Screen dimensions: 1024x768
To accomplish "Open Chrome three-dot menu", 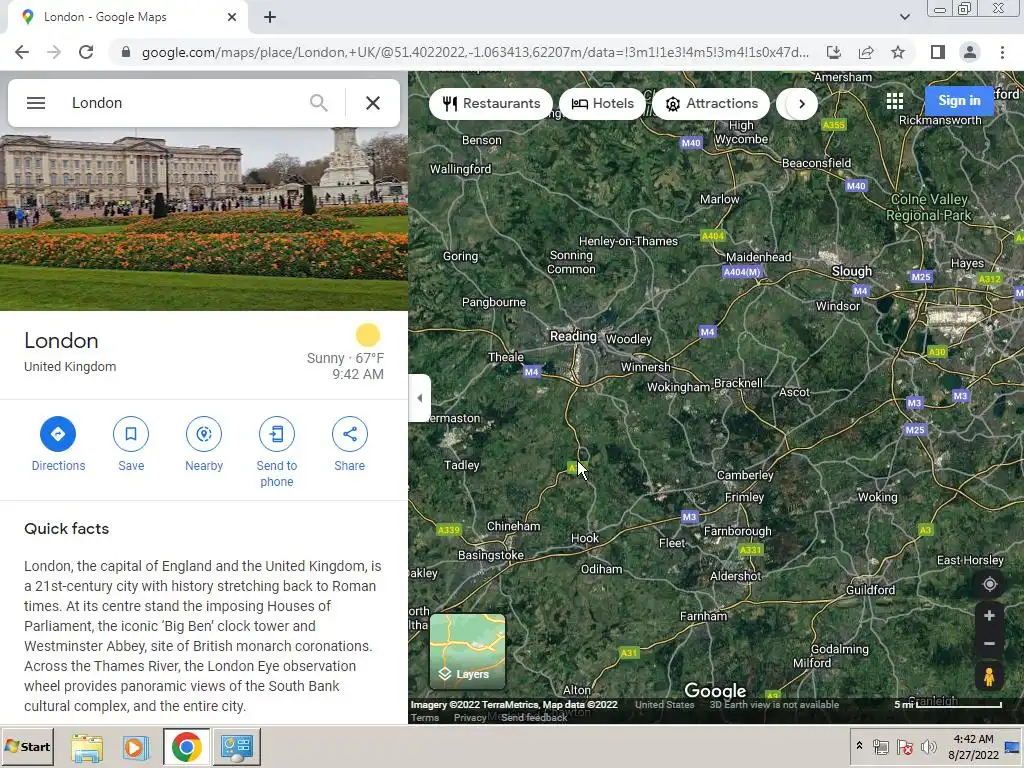I will point(1002,52).
